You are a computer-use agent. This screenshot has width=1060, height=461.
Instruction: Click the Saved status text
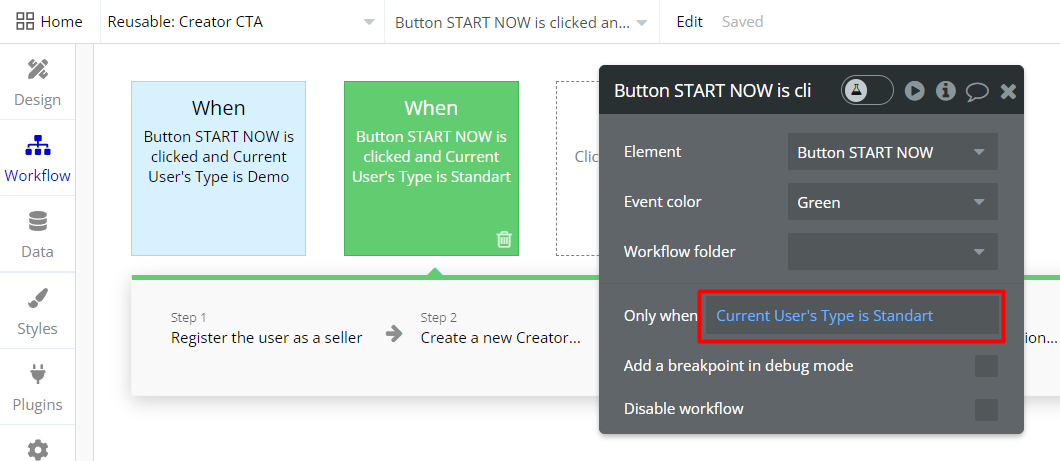[x=742, y=22]
